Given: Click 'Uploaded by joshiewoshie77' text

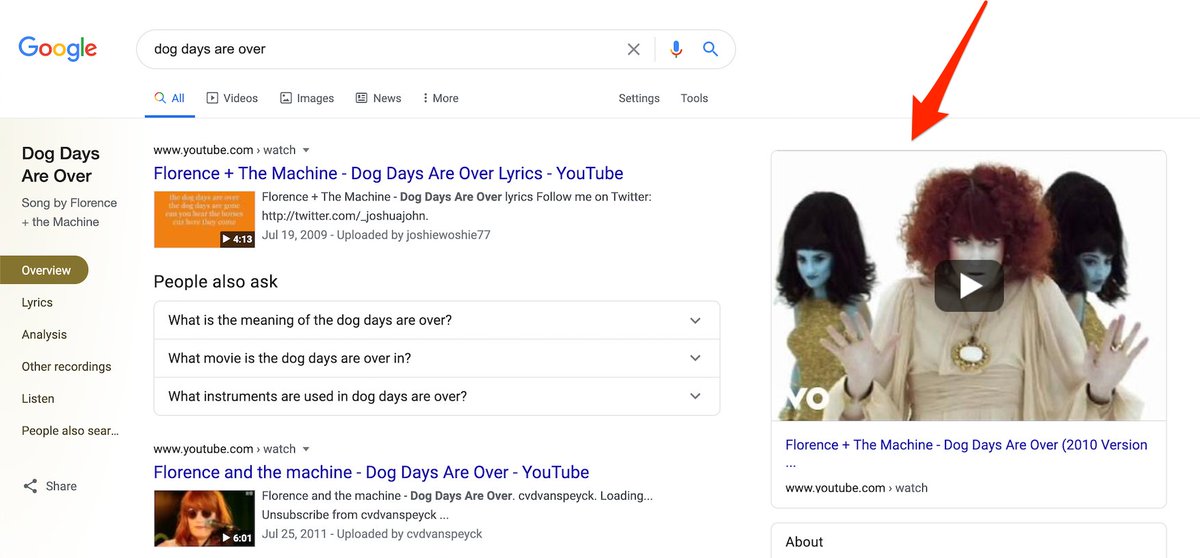Looking at the screenshot, I should coord(413,235).
